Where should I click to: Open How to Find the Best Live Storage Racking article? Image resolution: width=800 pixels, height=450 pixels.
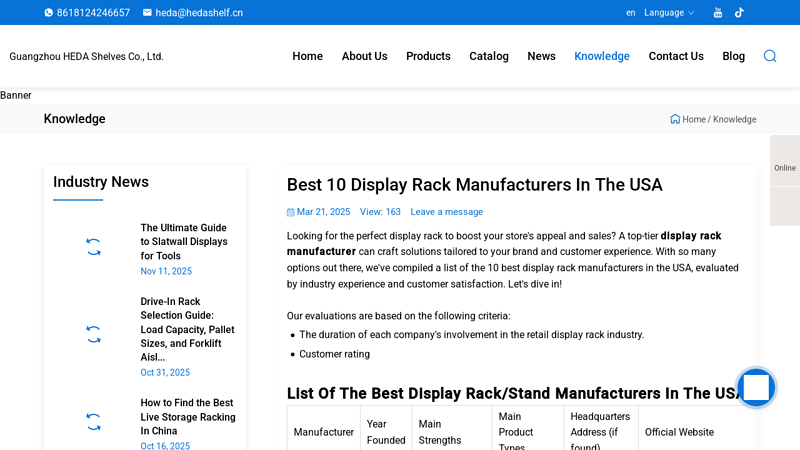[188, 417]
